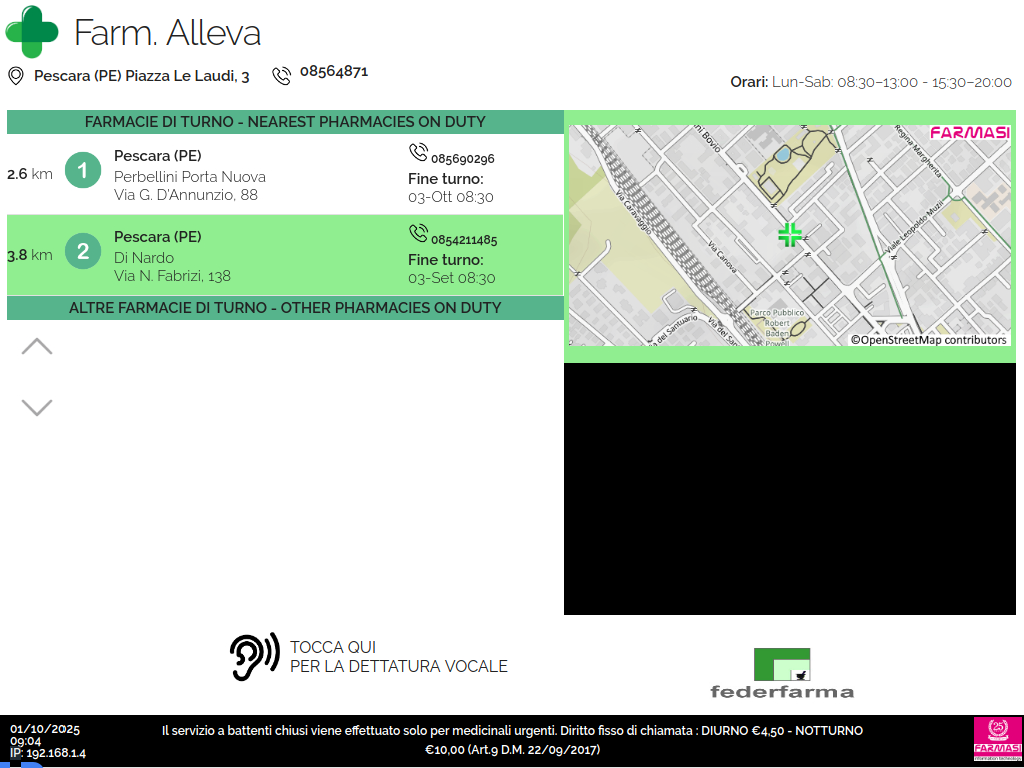This screenshot has width=1024, height=768.
Task: Click the green cross pharmacy logo
Action: (32, 32)
